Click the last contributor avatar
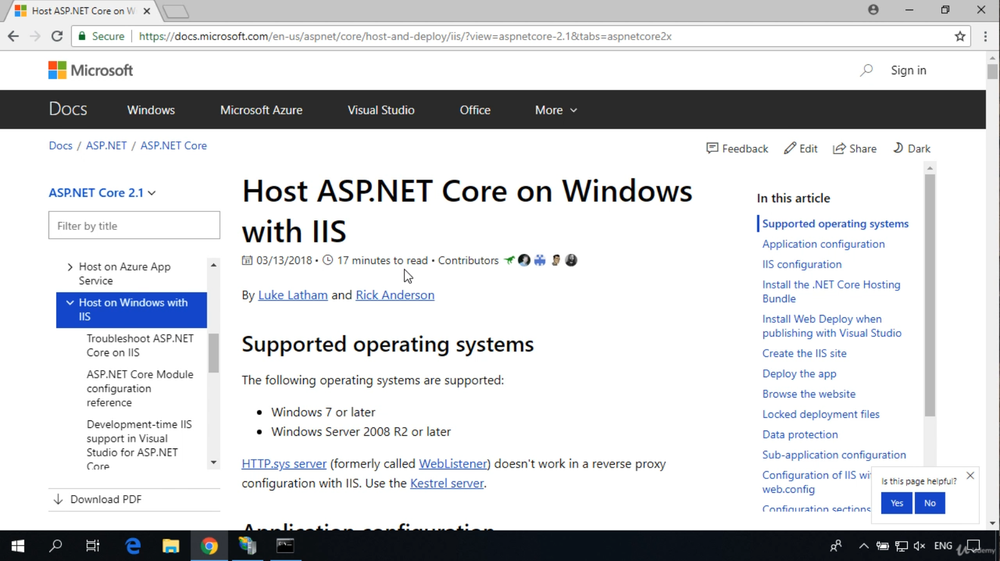1000x561 pixels. click(571, 260)
